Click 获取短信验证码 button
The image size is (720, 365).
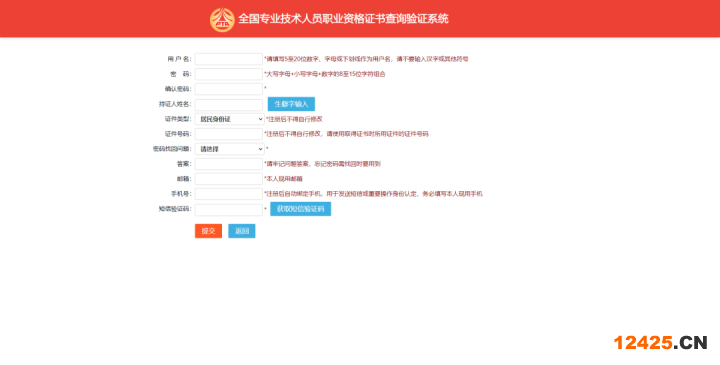click(300, 209)
